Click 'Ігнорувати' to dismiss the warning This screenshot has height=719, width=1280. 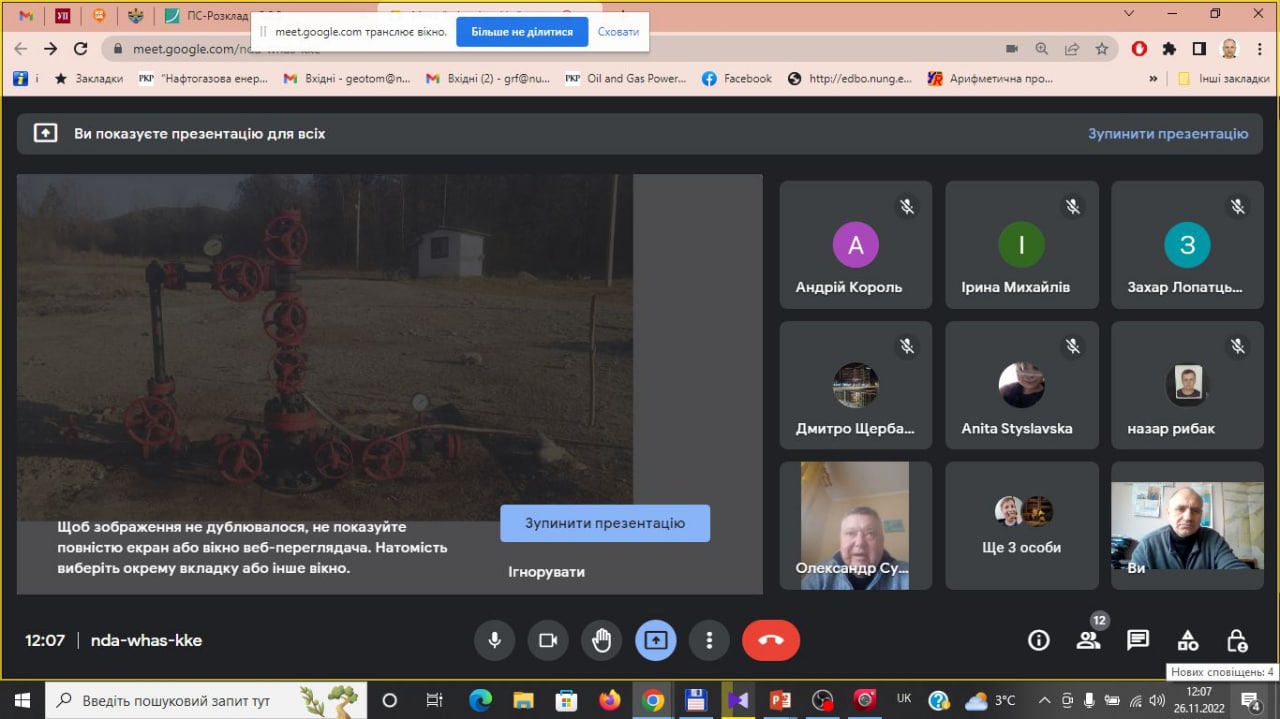(x=546, y=572)
